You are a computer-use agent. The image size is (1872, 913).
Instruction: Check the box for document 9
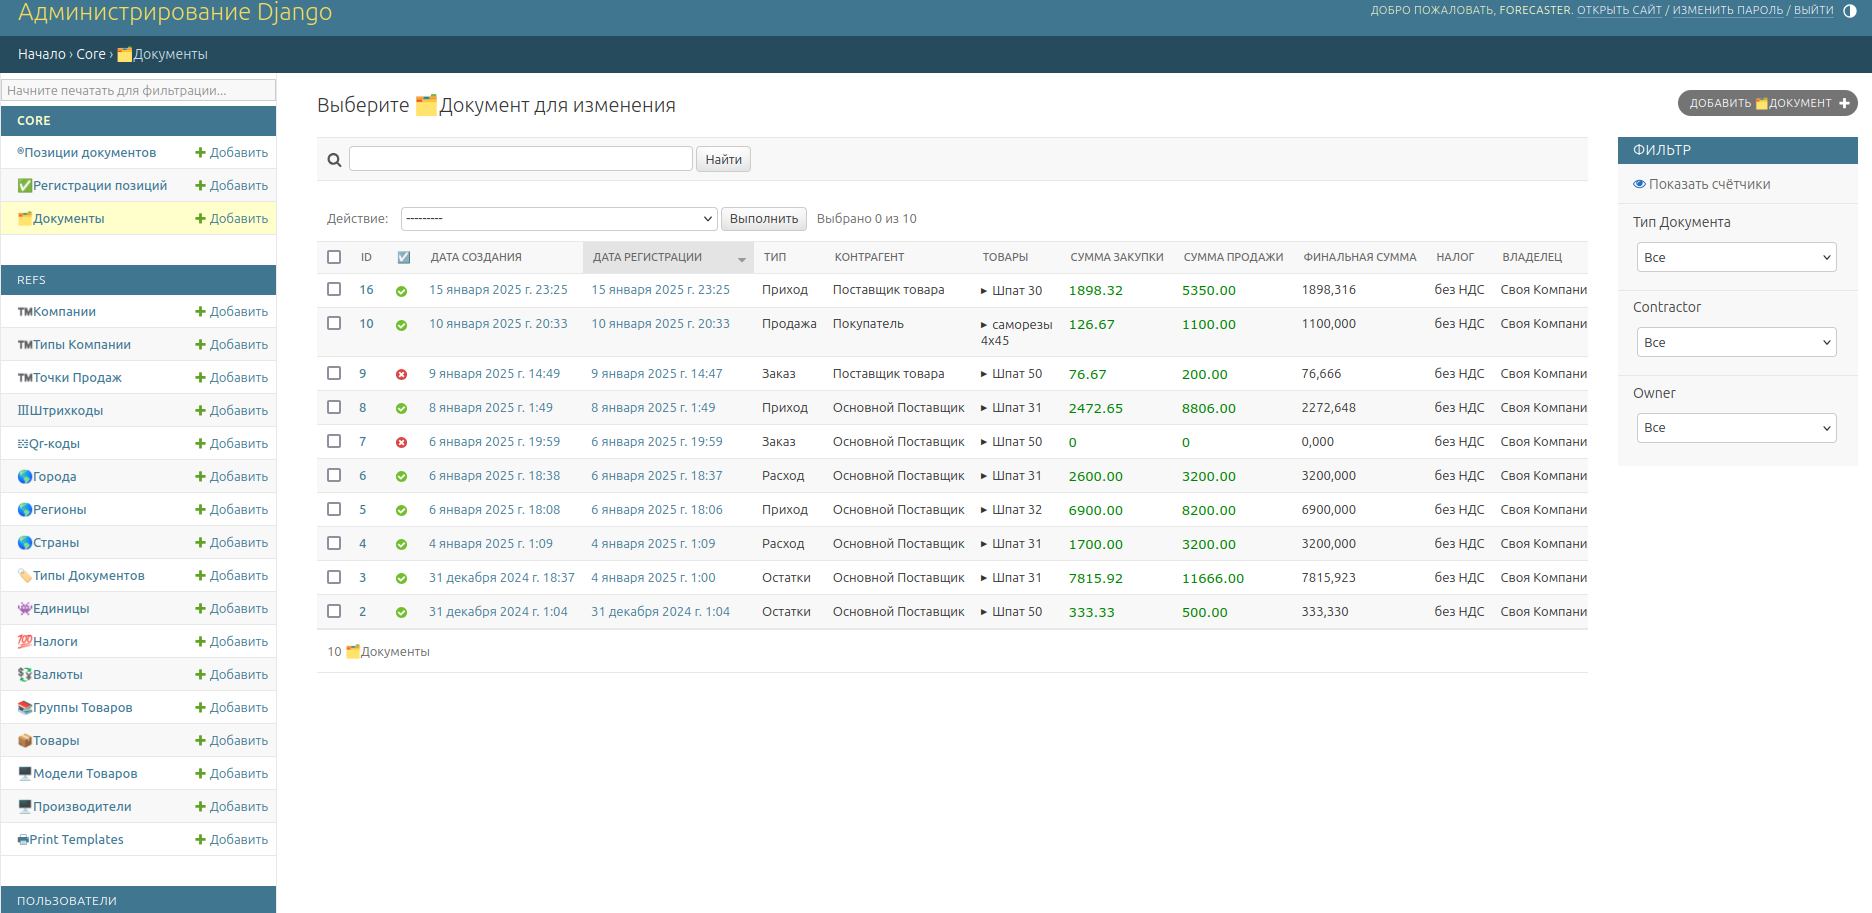tap(334, 373)
